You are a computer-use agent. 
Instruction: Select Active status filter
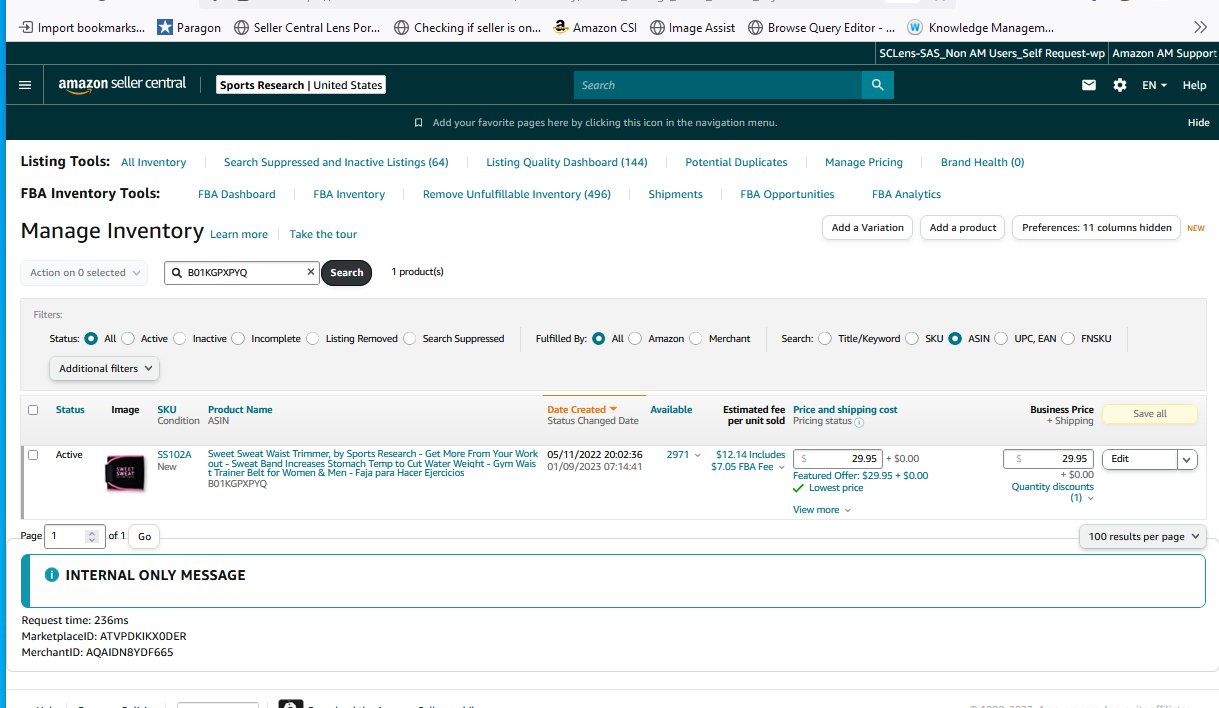tap(128, 338)
